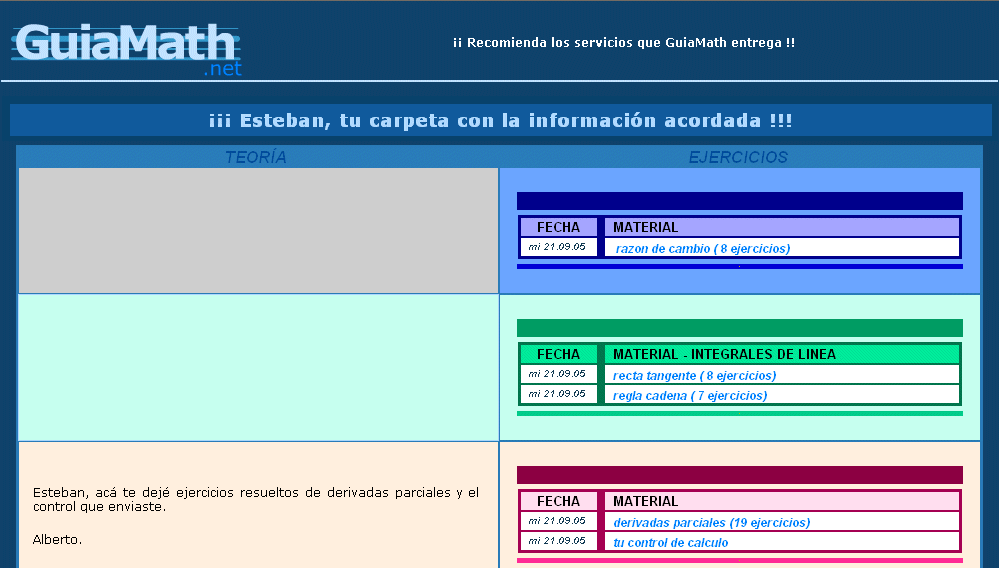999x568 pixels.
Task: Open derivadas parciales (19 ejercicios) link
Action: (712, 523)
